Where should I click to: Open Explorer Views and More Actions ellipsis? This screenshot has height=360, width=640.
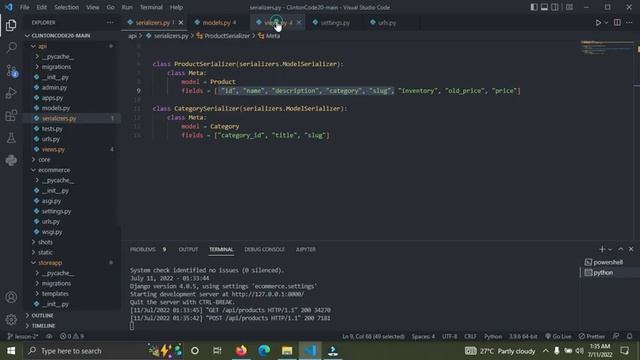(110, 22)
